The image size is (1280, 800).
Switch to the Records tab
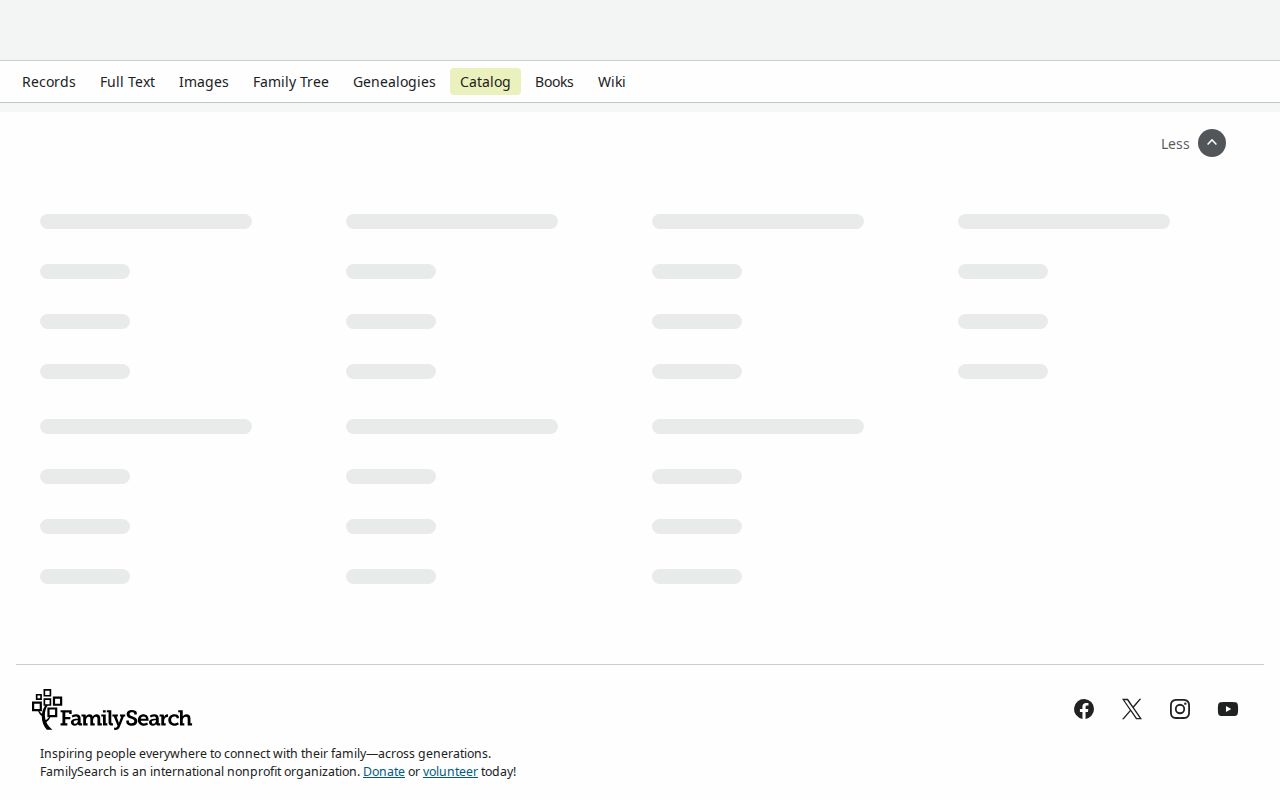[49, 82]
